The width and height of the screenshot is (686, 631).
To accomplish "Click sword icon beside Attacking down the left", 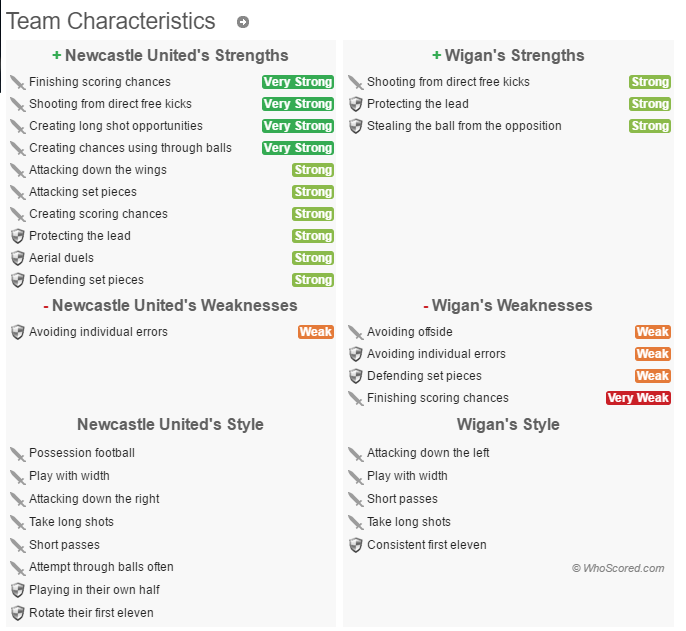I will pyautogui.click(x=356, y=454).
